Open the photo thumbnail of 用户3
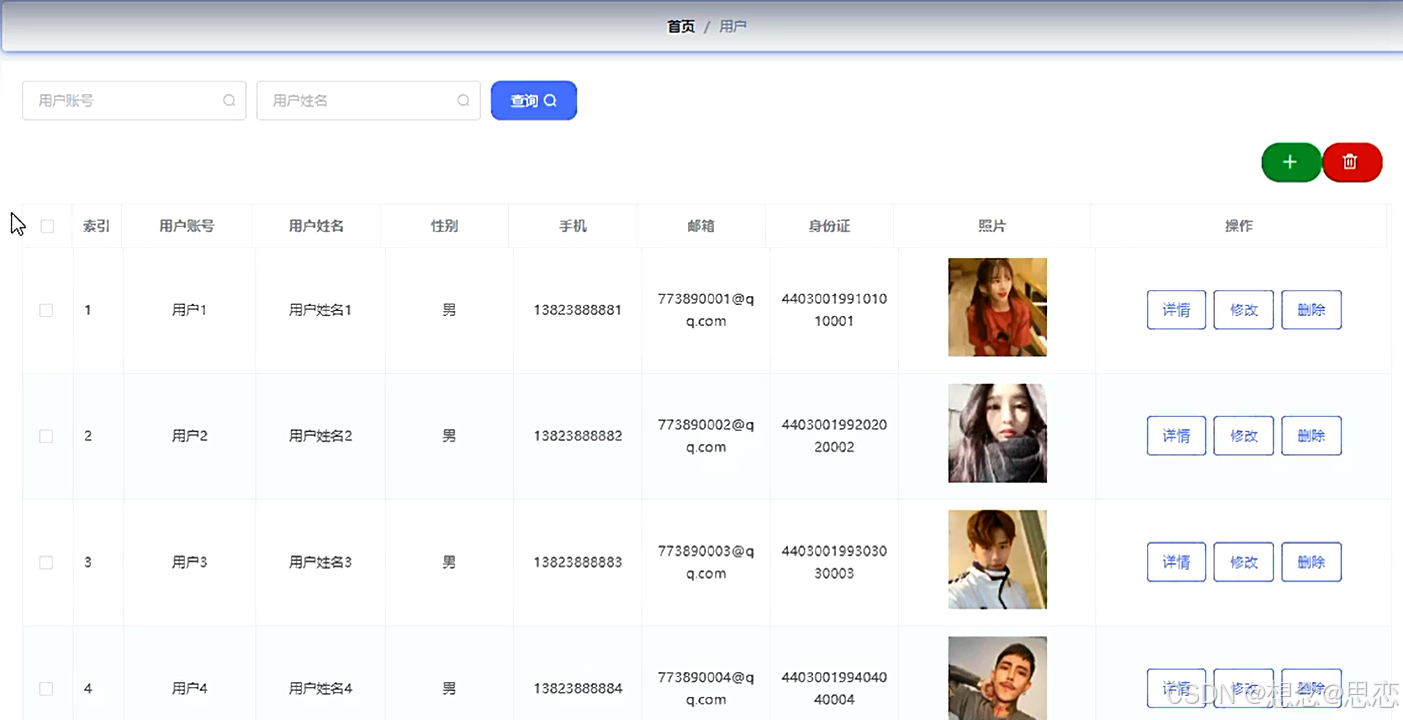Viewport: 1403px width, 720px height. (x=997, y=559)
